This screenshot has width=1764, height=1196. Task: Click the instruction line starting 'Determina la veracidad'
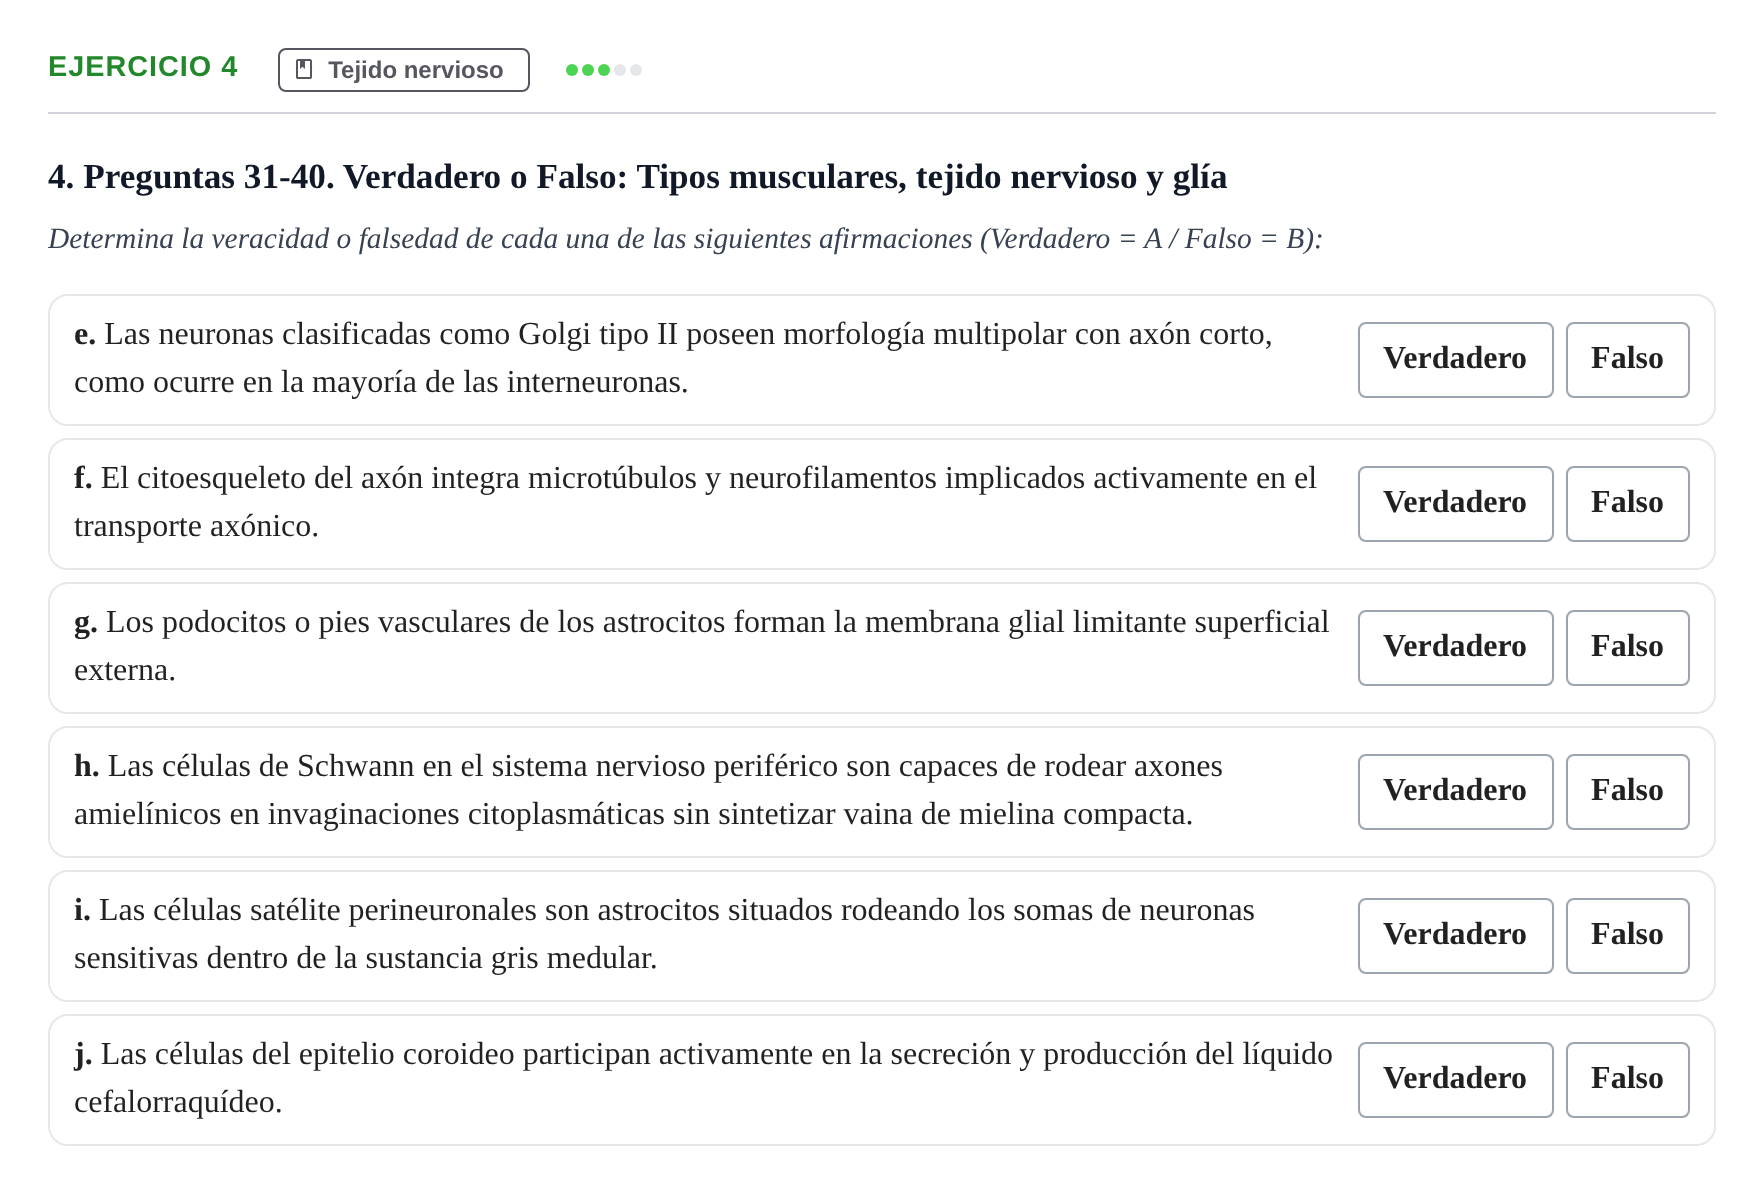coord(685,239)
